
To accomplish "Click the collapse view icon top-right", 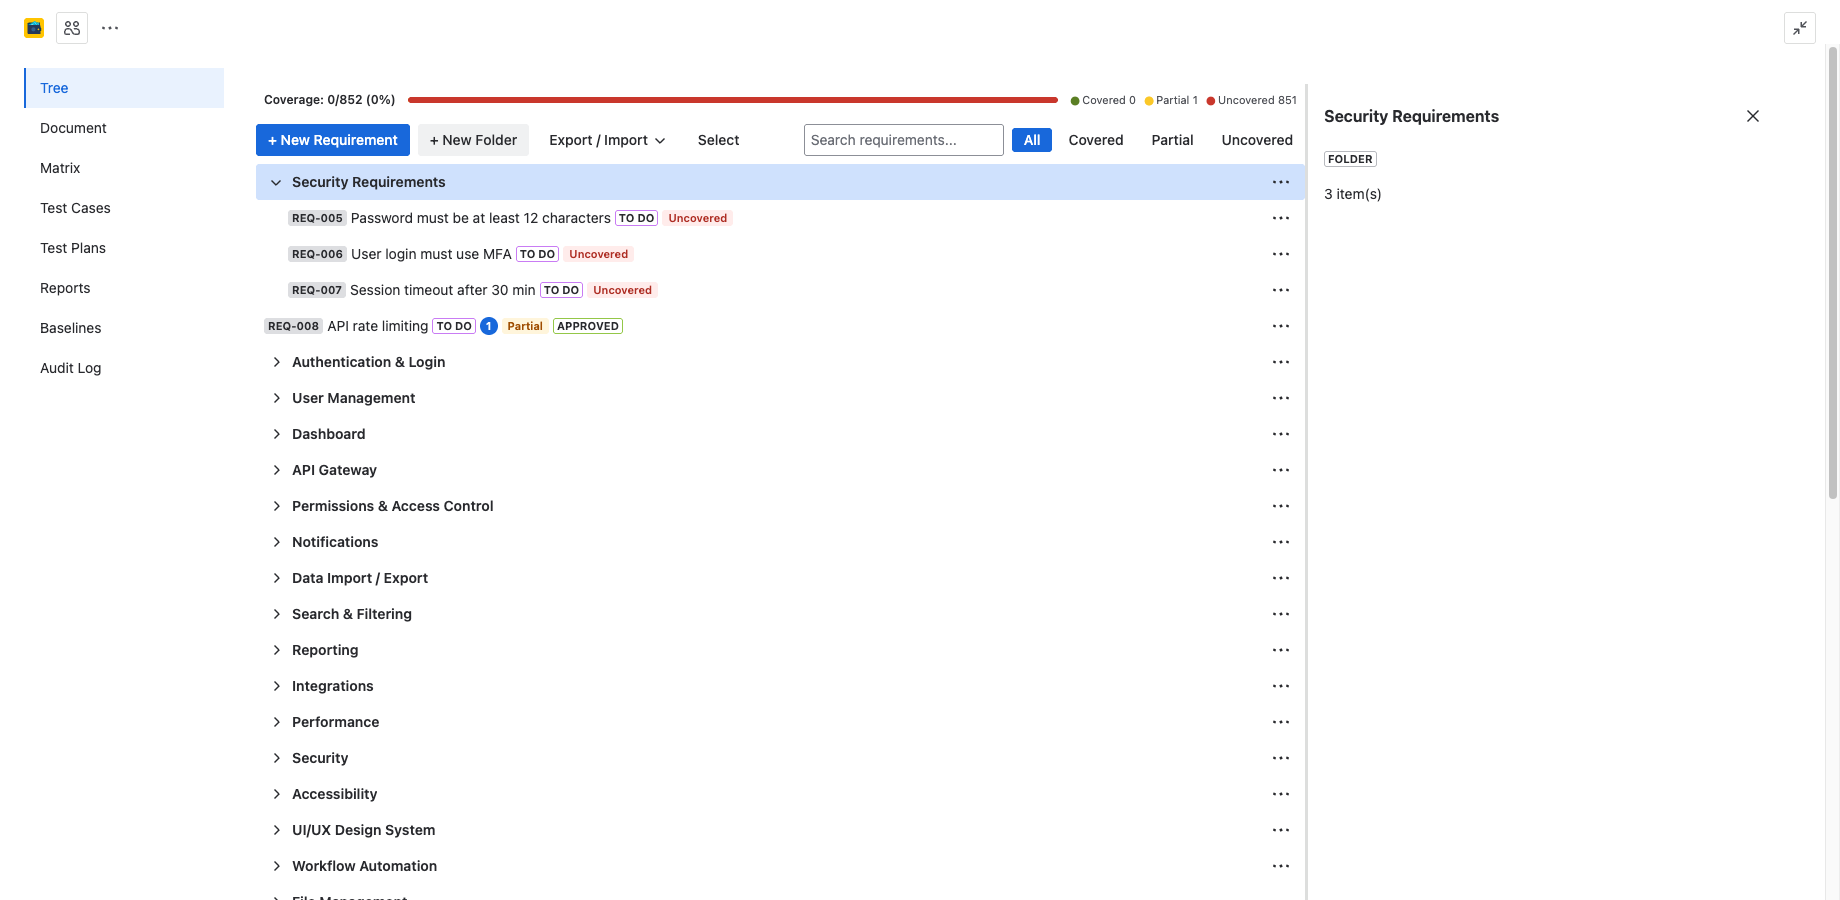I will click(x=1799, y=28).
